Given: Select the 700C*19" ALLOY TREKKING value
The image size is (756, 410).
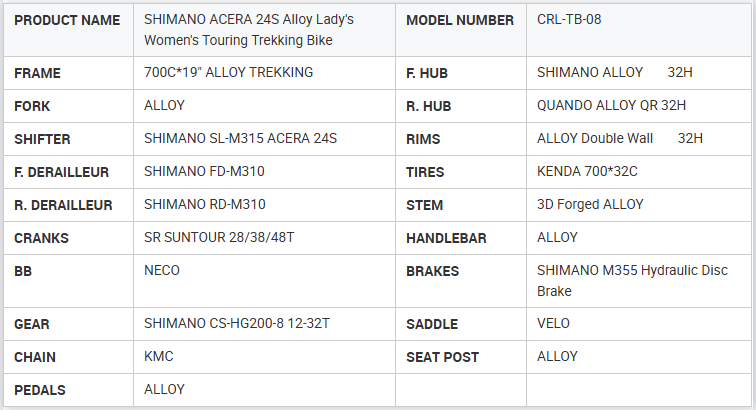Looking at the screenshot, I should pos(228,72).
